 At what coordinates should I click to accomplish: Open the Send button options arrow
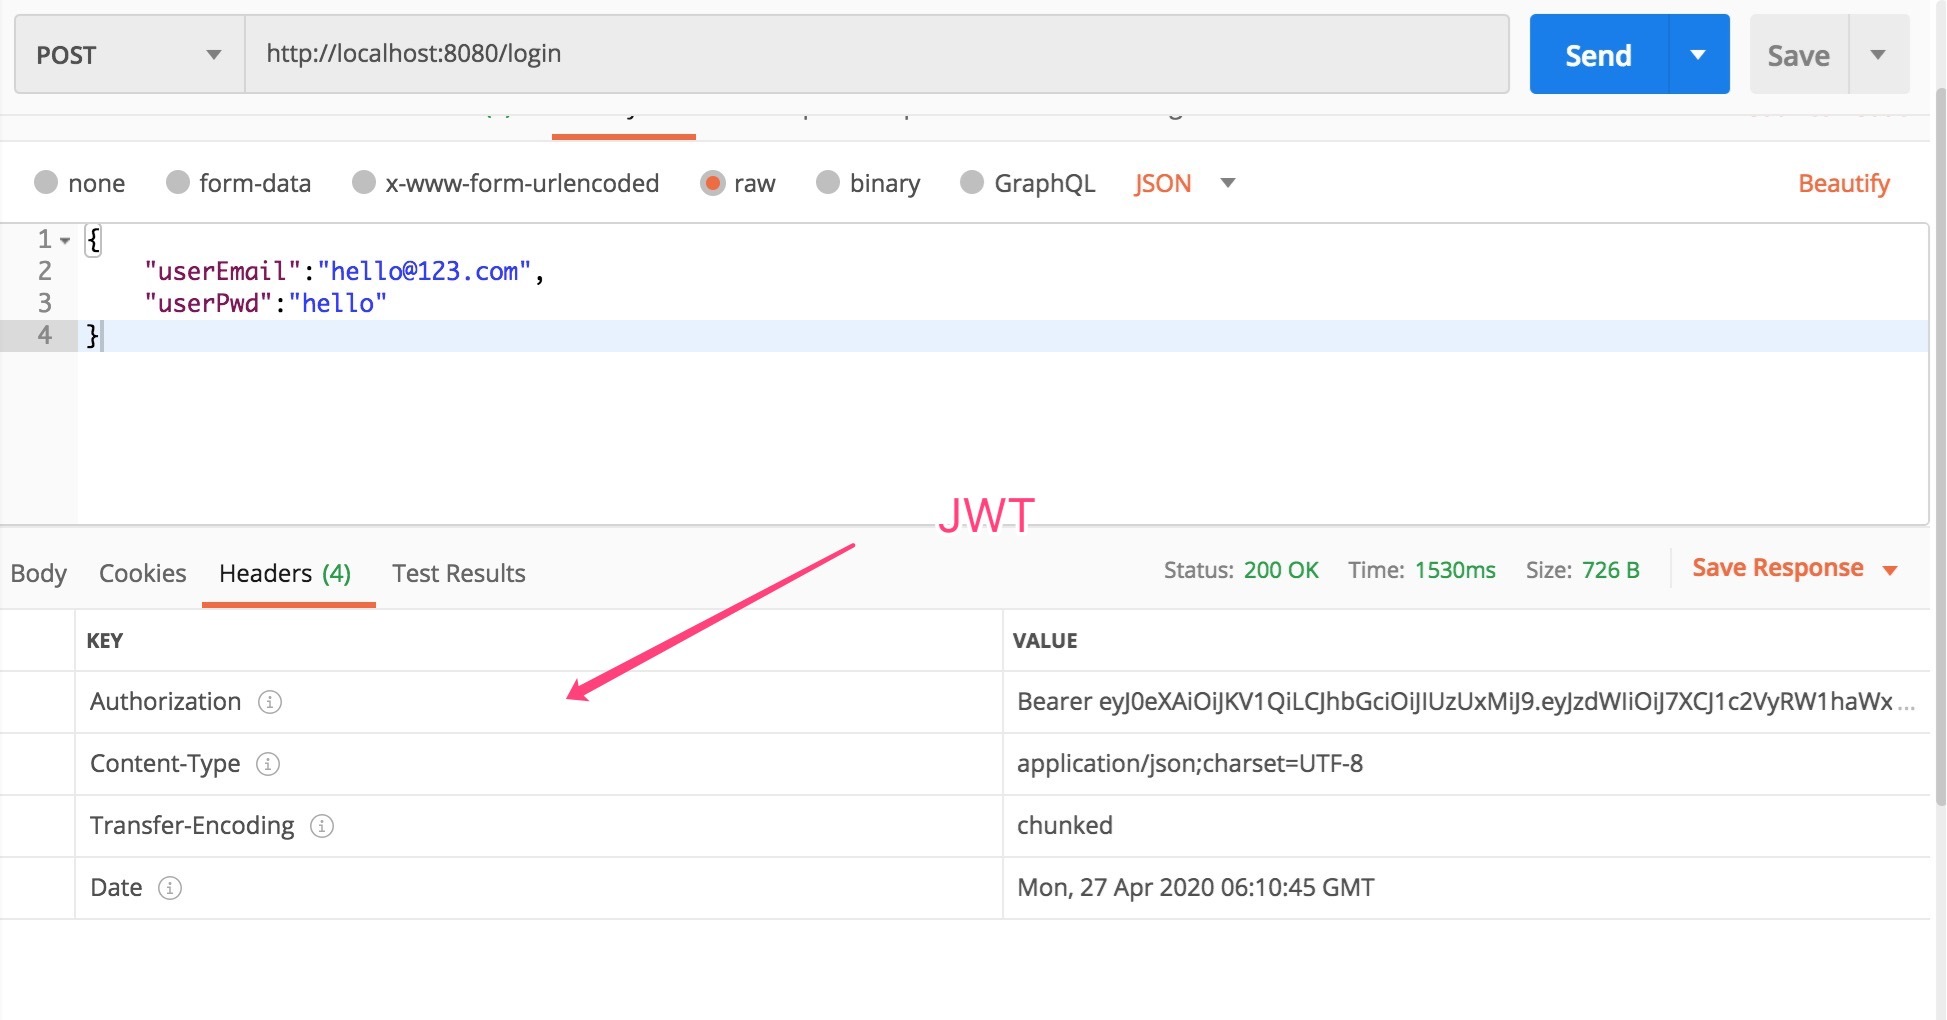click(x=1698, y=55)
